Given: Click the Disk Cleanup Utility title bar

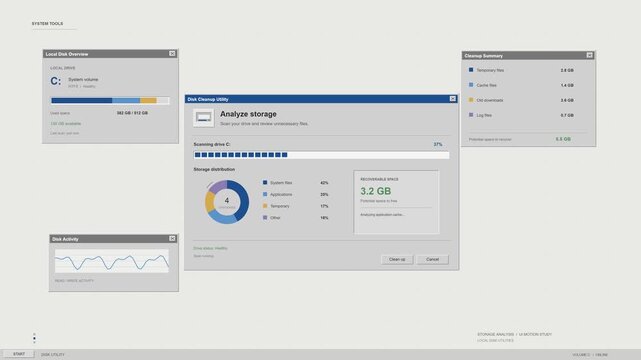Looking at the screenshot, I should (321, 99).
